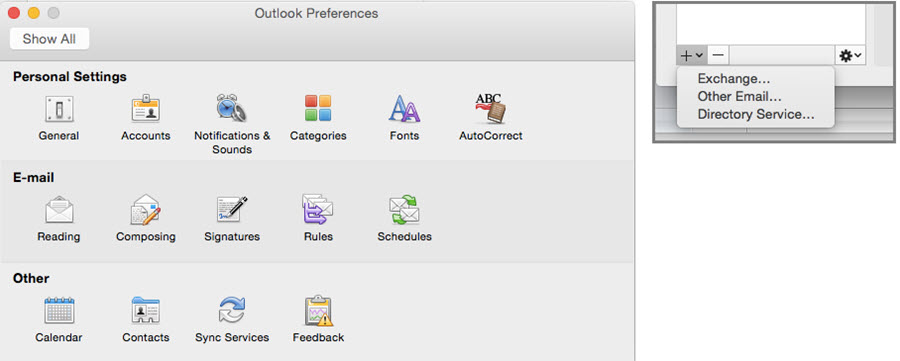900x361 pixels.
Task: Choose Other Email... menu item
Action: point(739,96)
